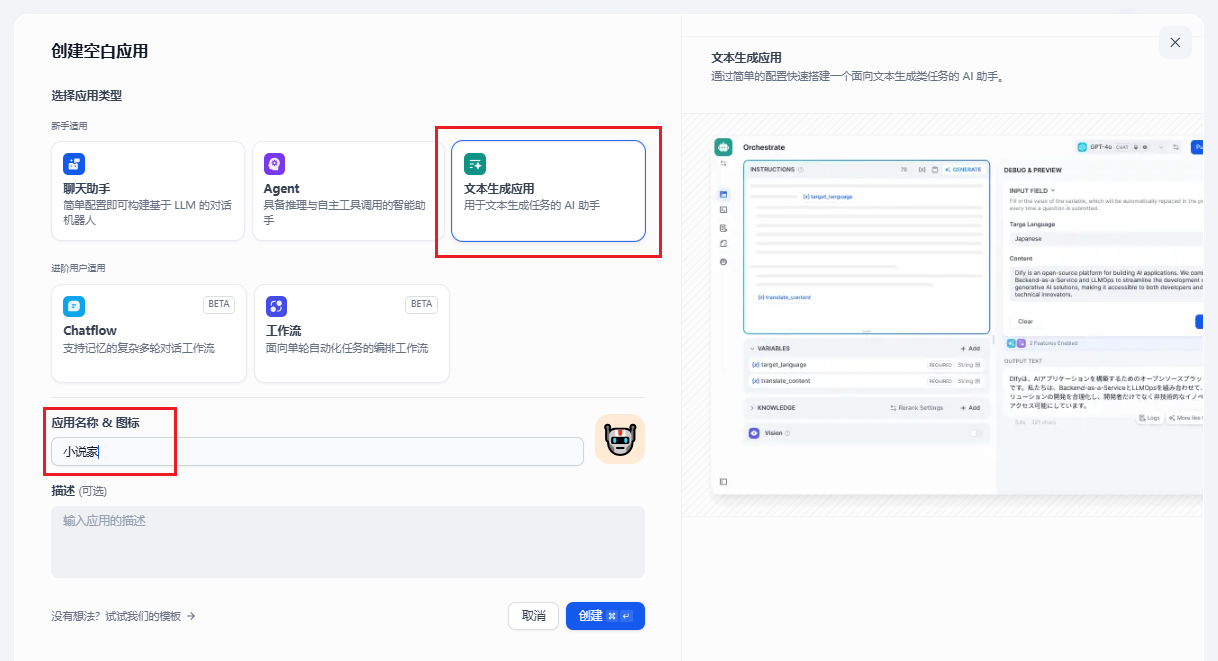Viewport: 1218px width, 661px height.
Task: Select the 文本生成应用 app type card
Action: tap(548, 191)
